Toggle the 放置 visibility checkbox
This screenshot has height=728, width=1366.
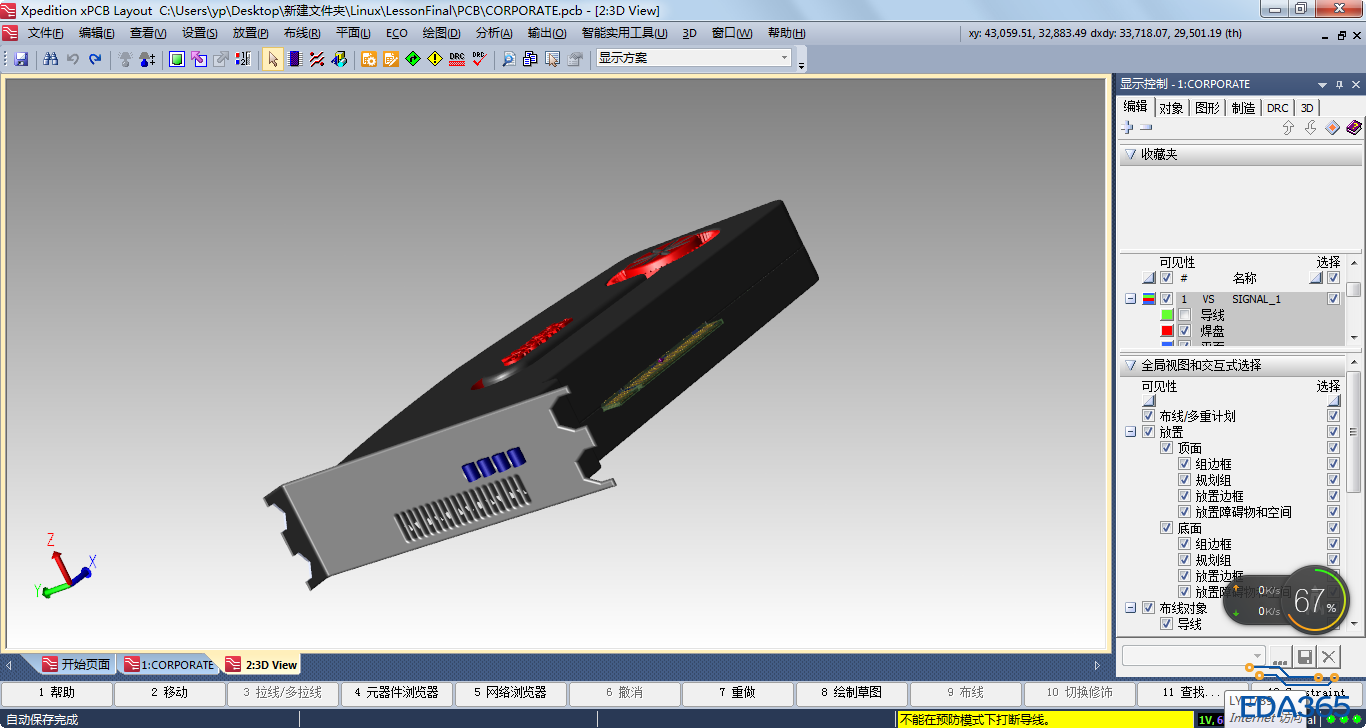pyautogui.click(x=1149, y=432)
